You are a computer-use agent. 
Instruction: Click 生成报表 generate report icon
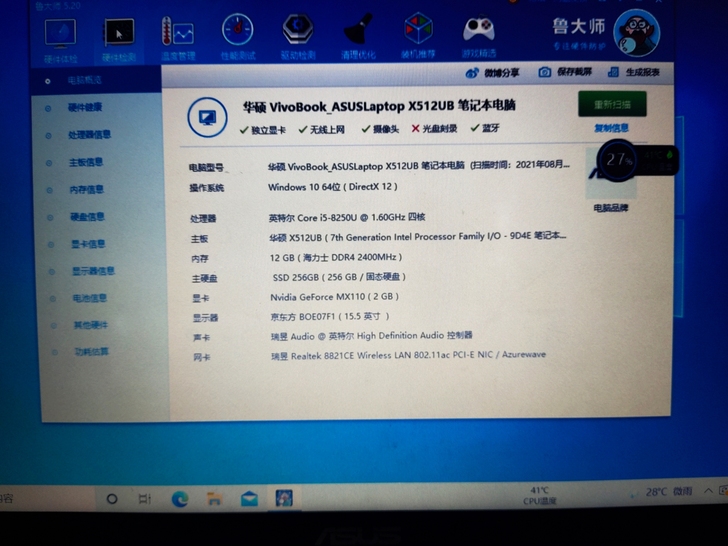pos(634,72)
